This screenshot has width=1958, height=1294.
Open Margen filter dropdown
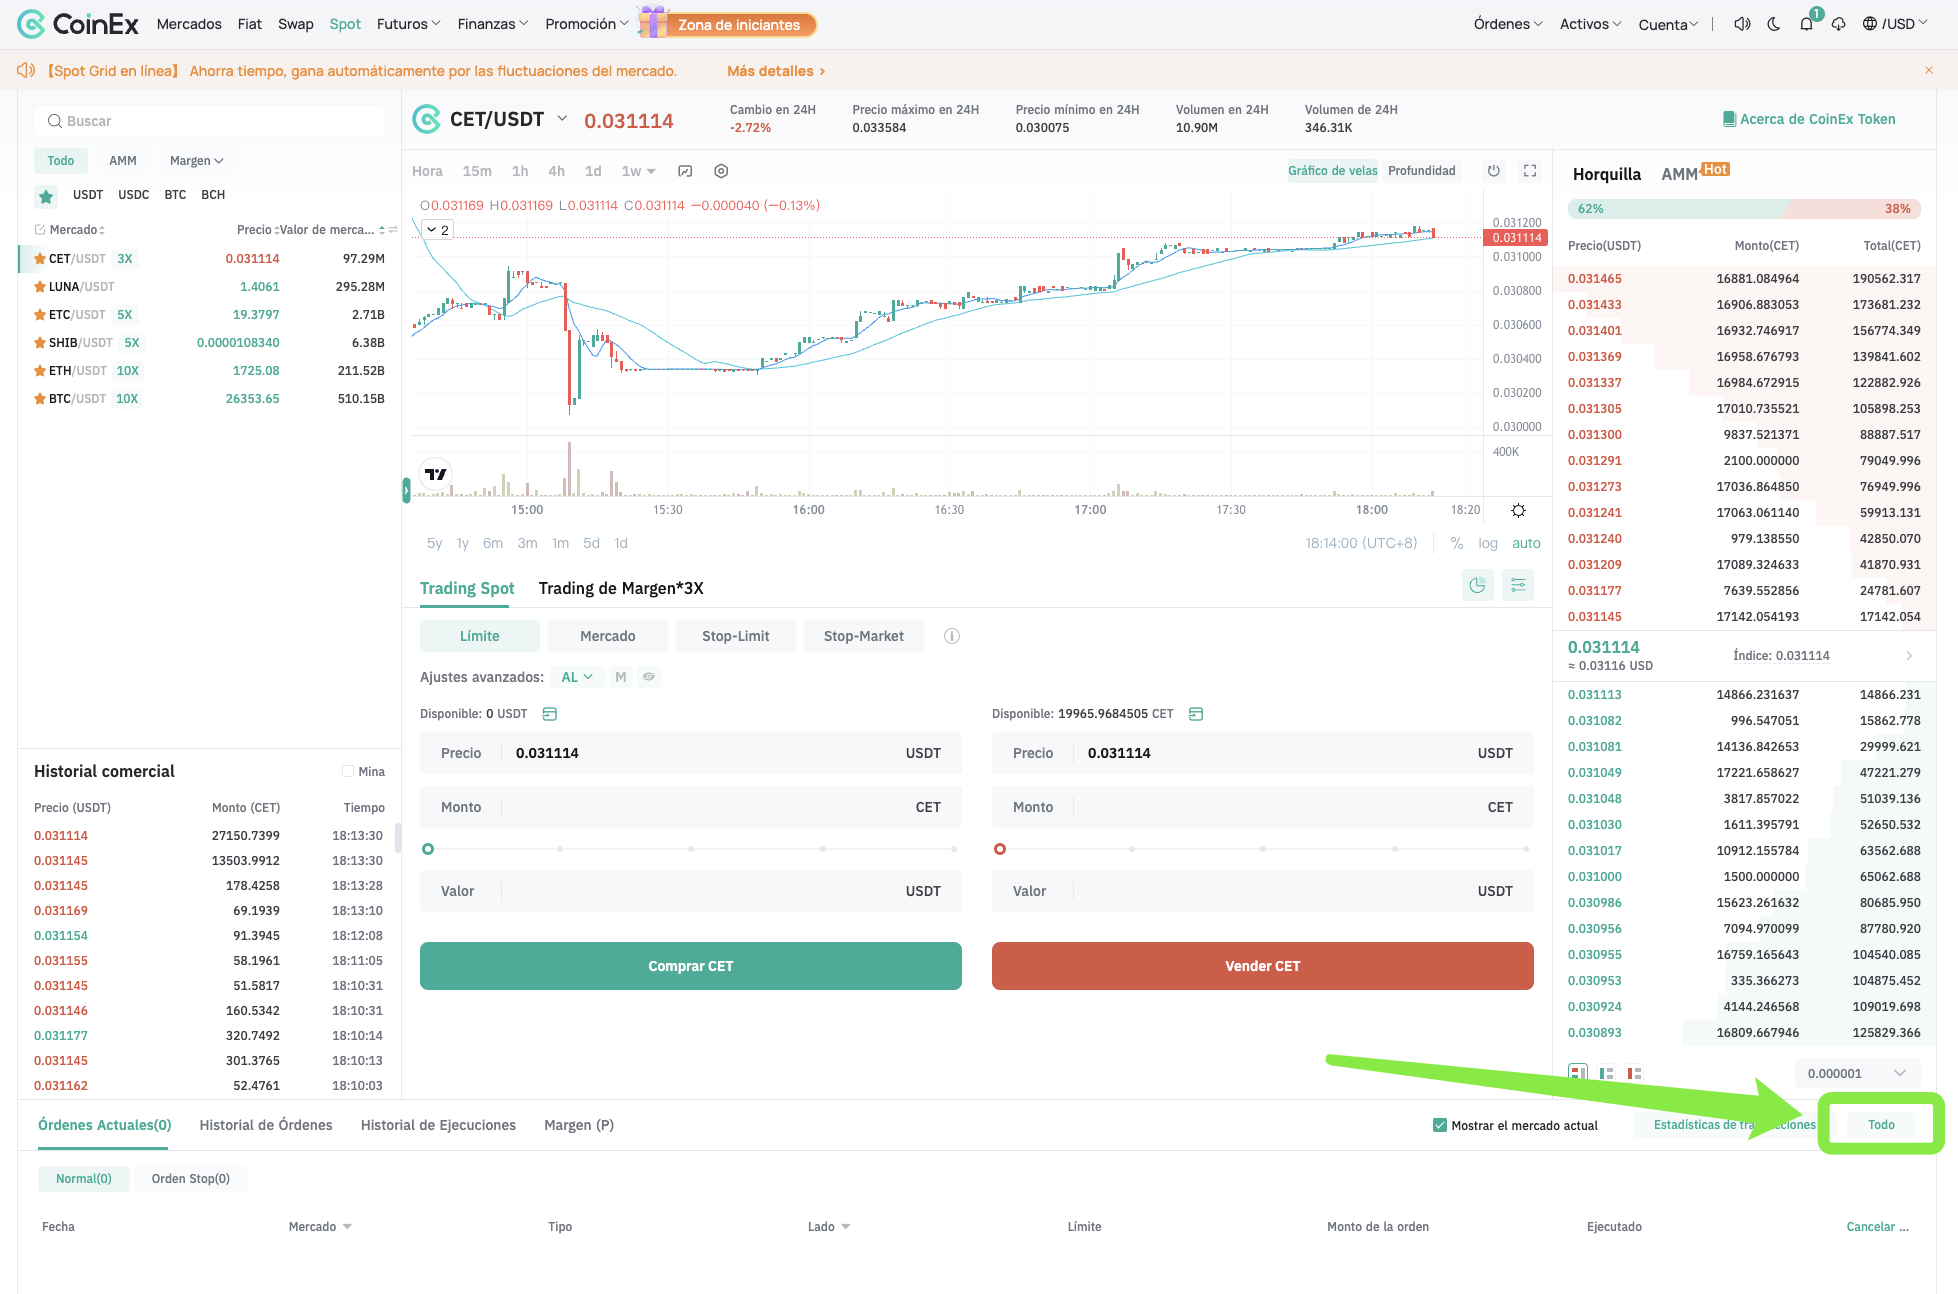coord(196,161)
